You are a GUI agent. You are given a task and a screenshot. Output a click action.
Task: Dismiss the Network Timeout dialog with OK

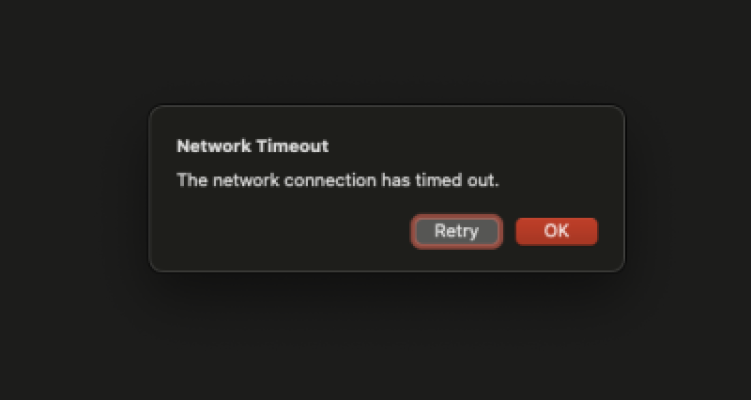(557, 231)
